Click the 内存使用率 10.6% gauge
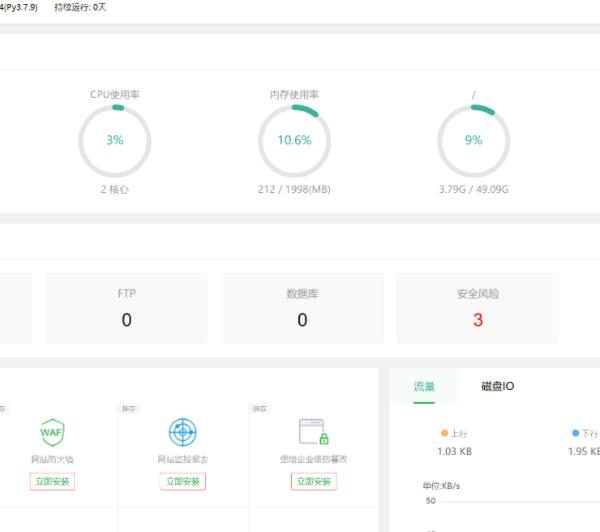The image size is (600, 532). tap(294, 140)
